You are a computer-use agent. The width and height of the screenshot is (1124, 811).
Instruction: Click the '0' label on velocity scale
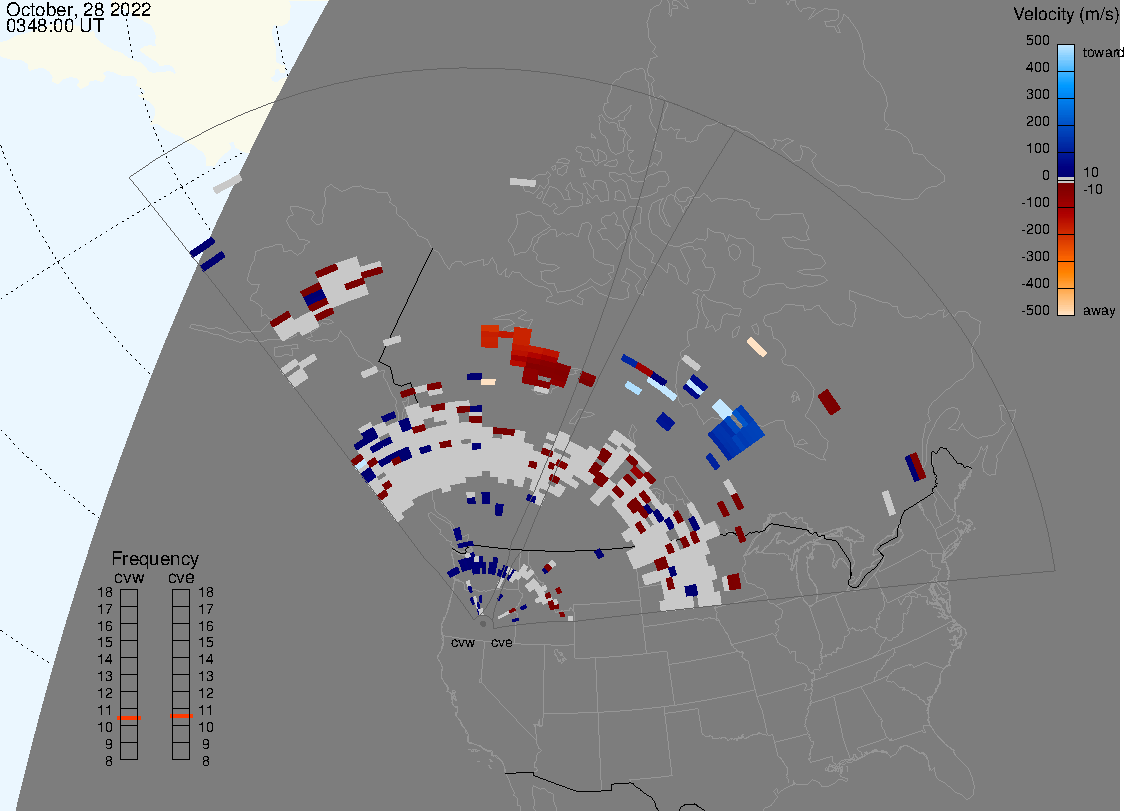point(1046,176)
